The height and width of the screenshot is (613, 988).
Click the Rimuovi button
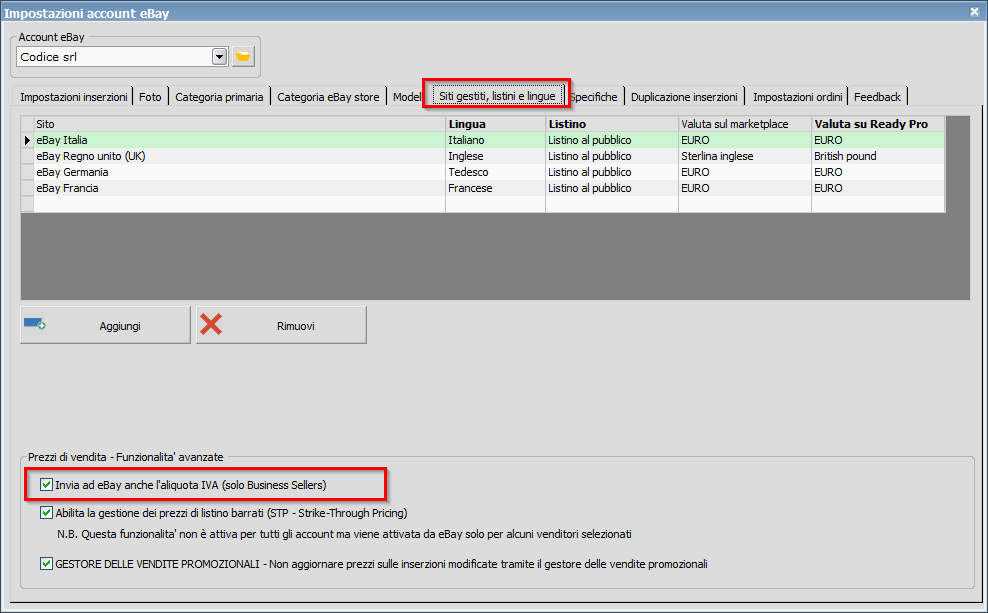(281, 325)
